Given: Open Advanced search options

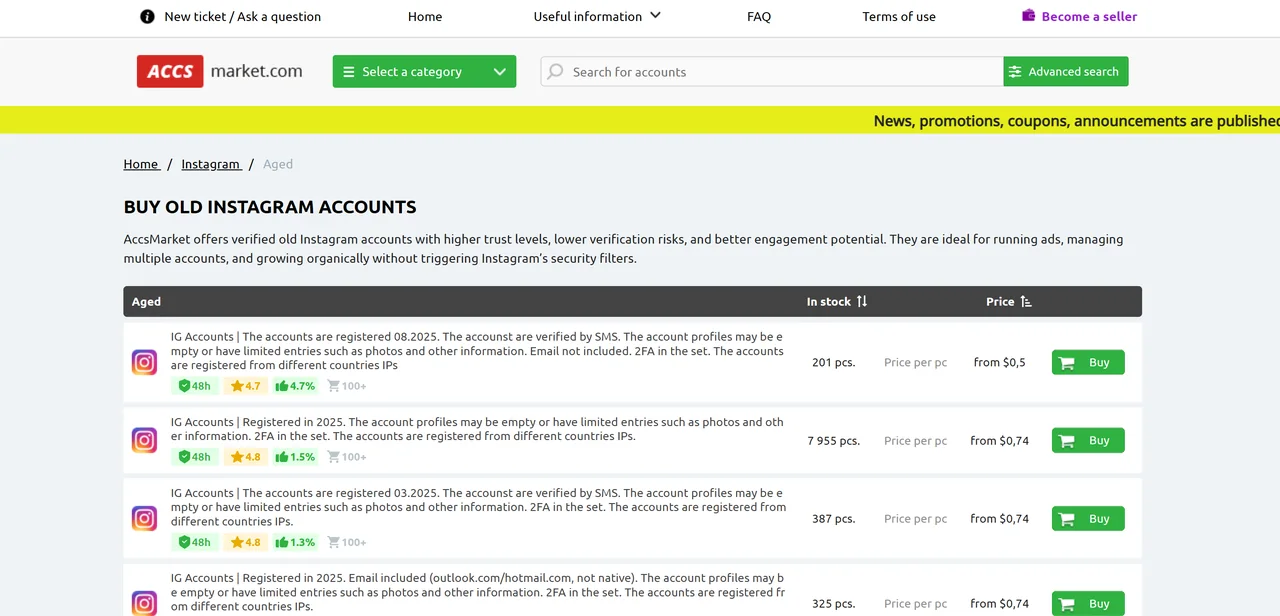Looking at the screenshot, I should click(x=1065, y=72).
